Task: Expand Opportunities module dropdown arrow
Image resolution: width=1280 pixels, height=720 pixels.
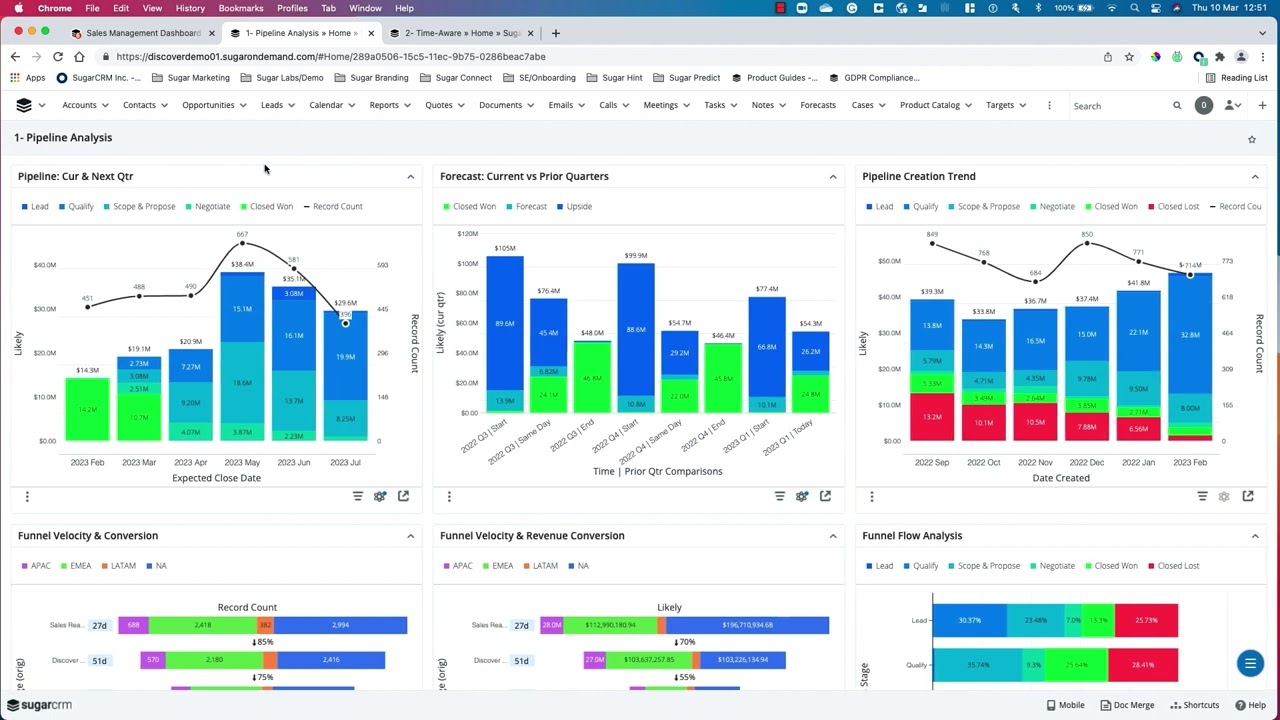Action: 243,105
